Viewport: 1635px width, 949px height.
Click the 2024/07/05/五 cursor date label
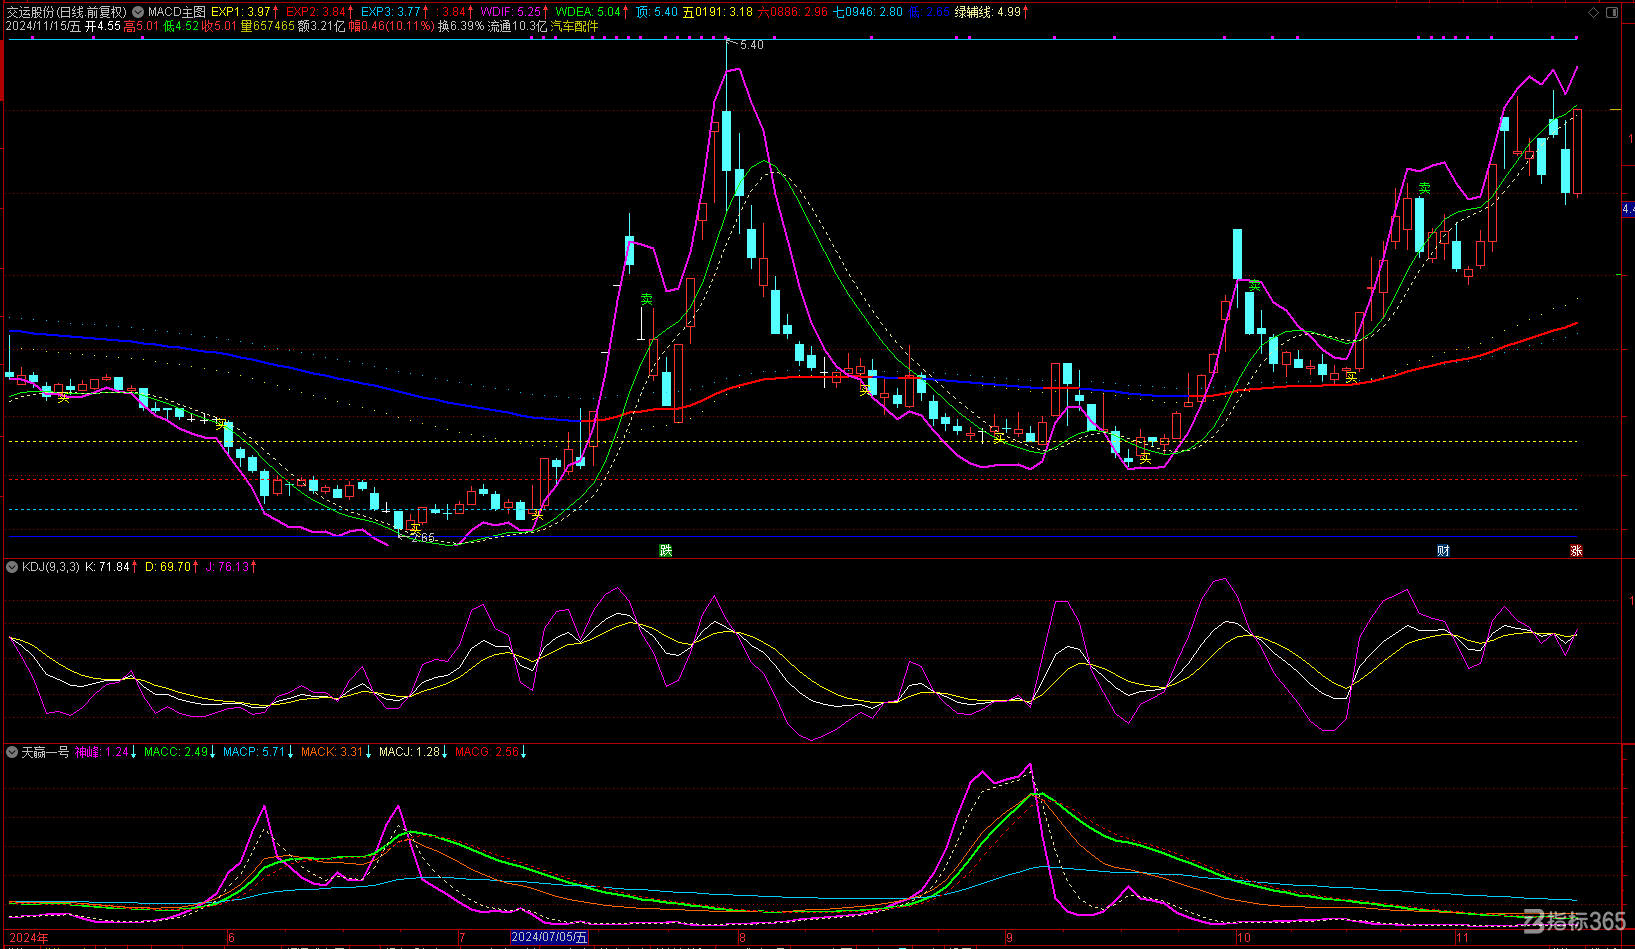point(549,938)
